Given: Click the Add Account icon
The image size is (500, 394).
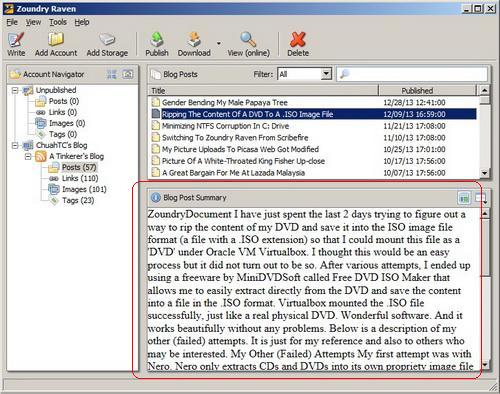Looking at the screenshot, I should tap(55, 39).
